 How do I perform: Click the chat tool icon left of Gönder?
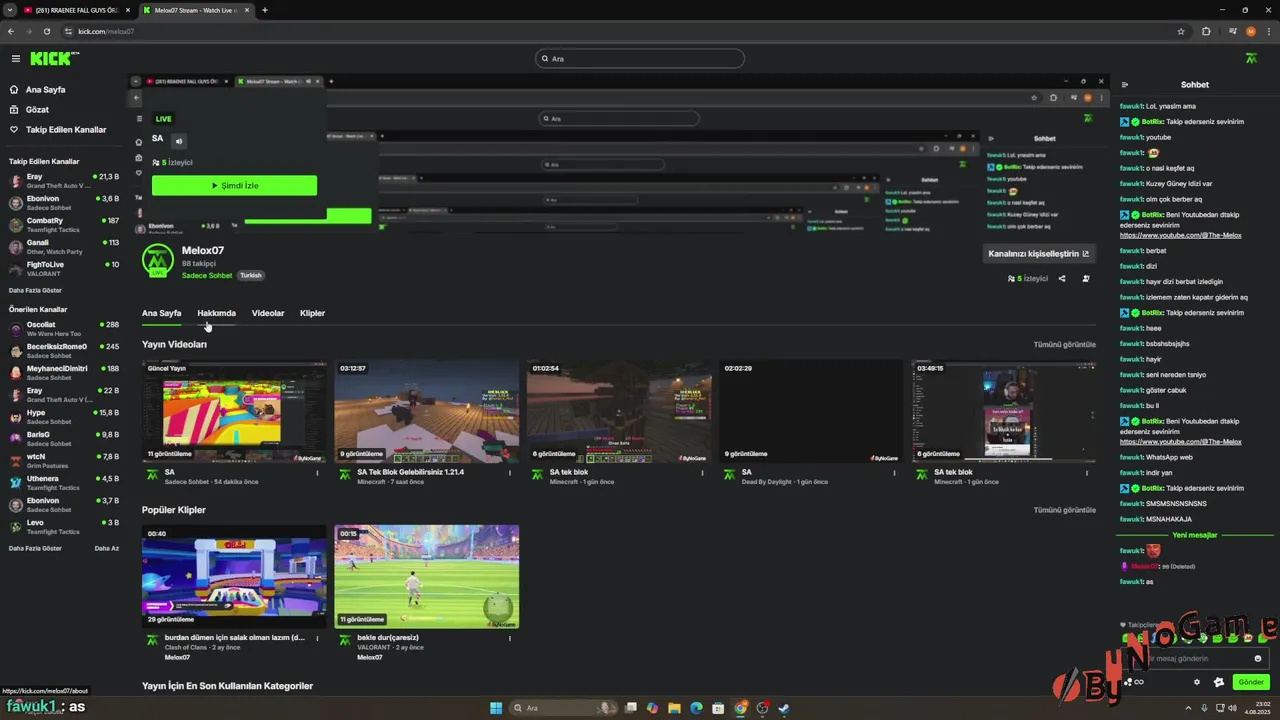pos(1219,682)
